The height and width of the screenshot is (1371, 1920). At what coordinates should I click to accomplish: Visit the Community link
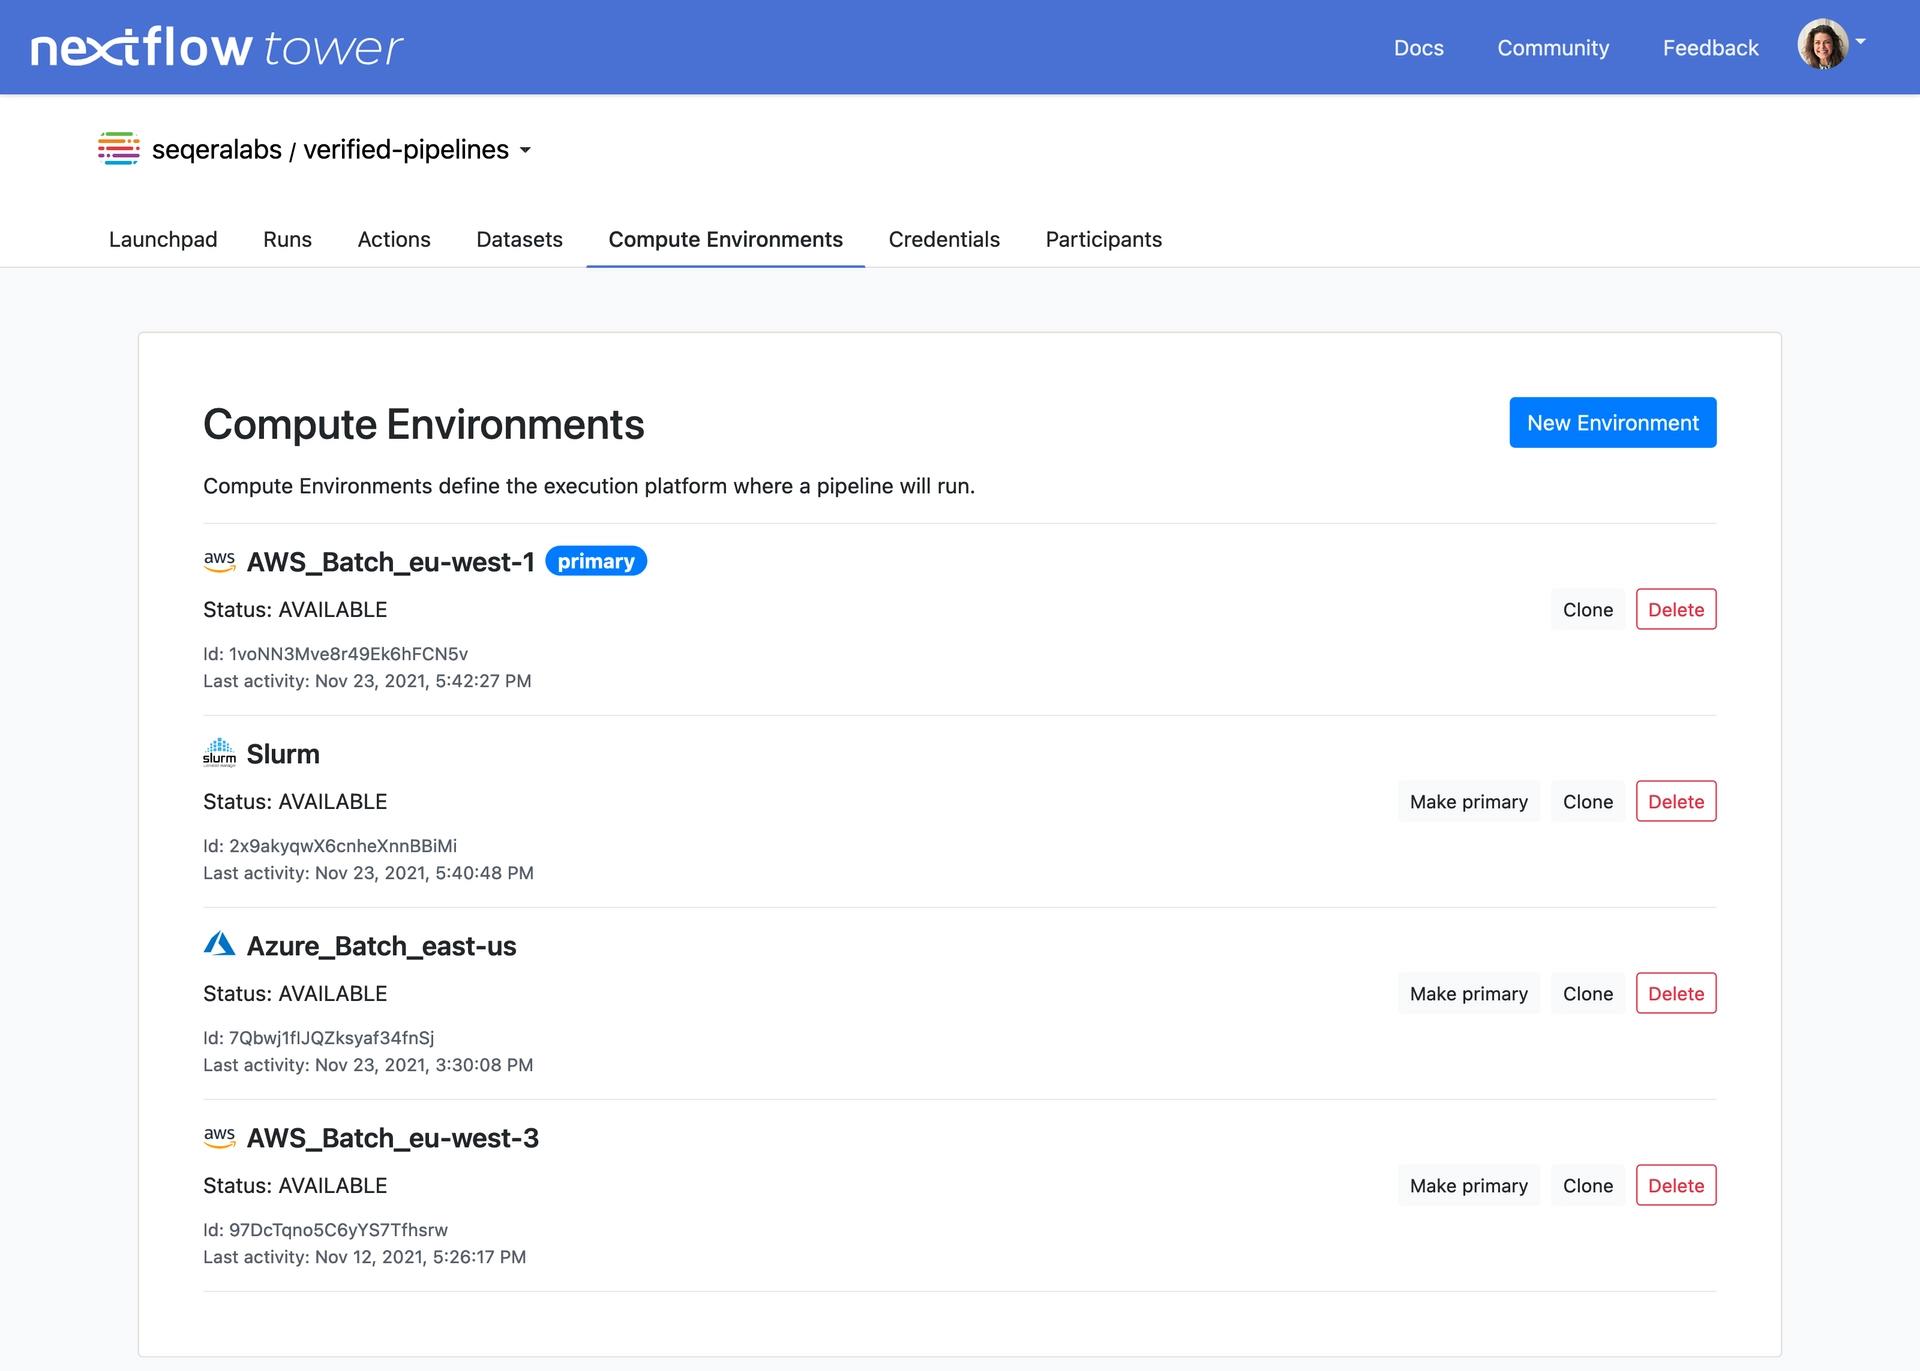(1553, 48)
